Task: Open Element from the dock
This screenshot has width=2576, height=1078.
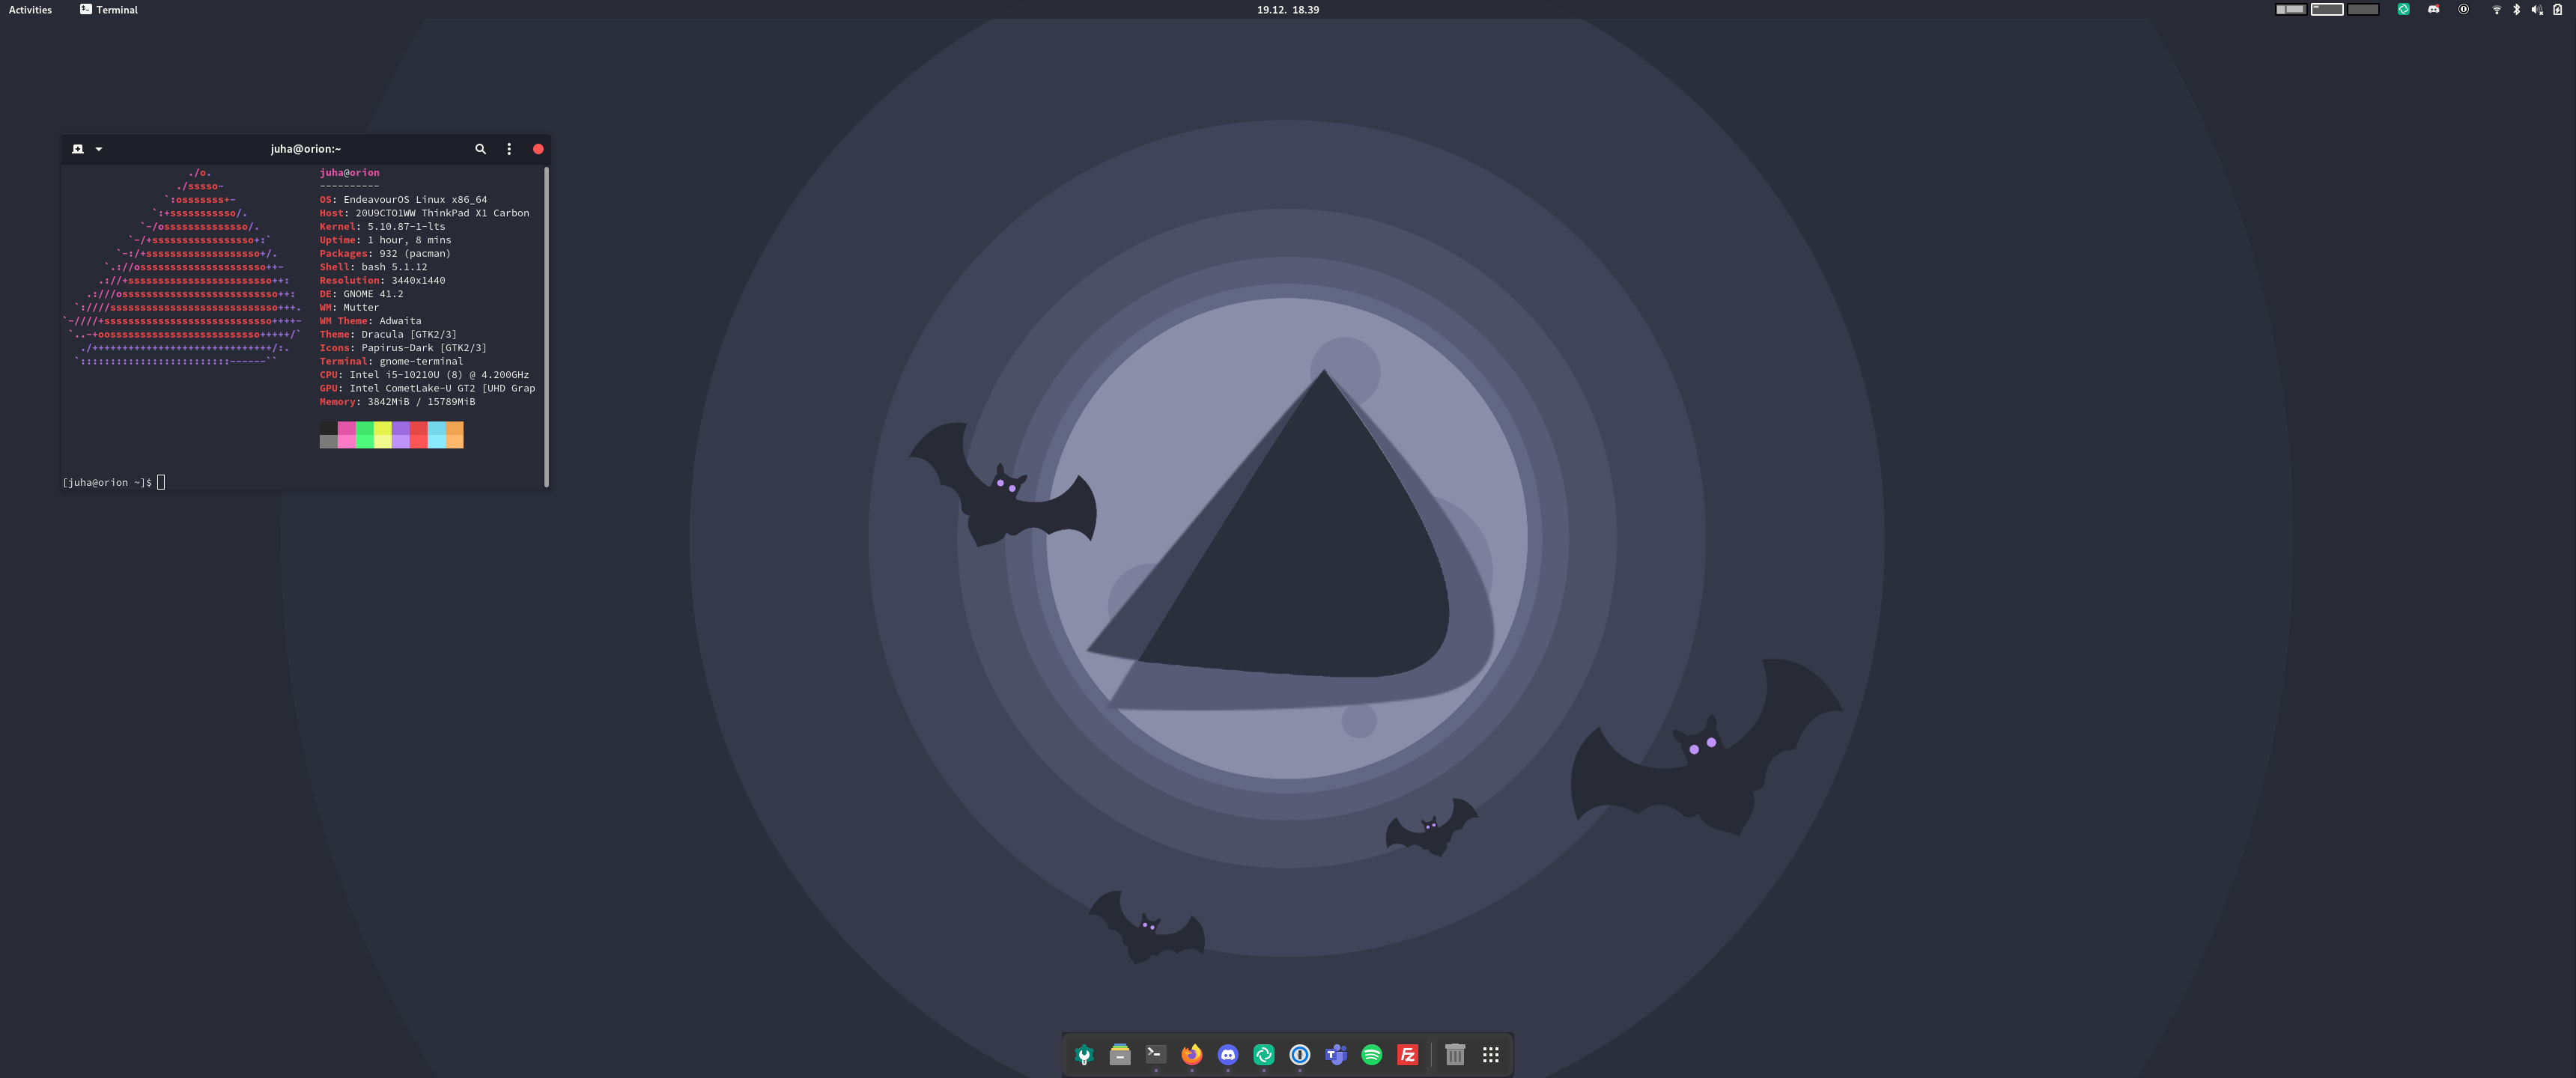Action: click(x=1264, y=1054)
